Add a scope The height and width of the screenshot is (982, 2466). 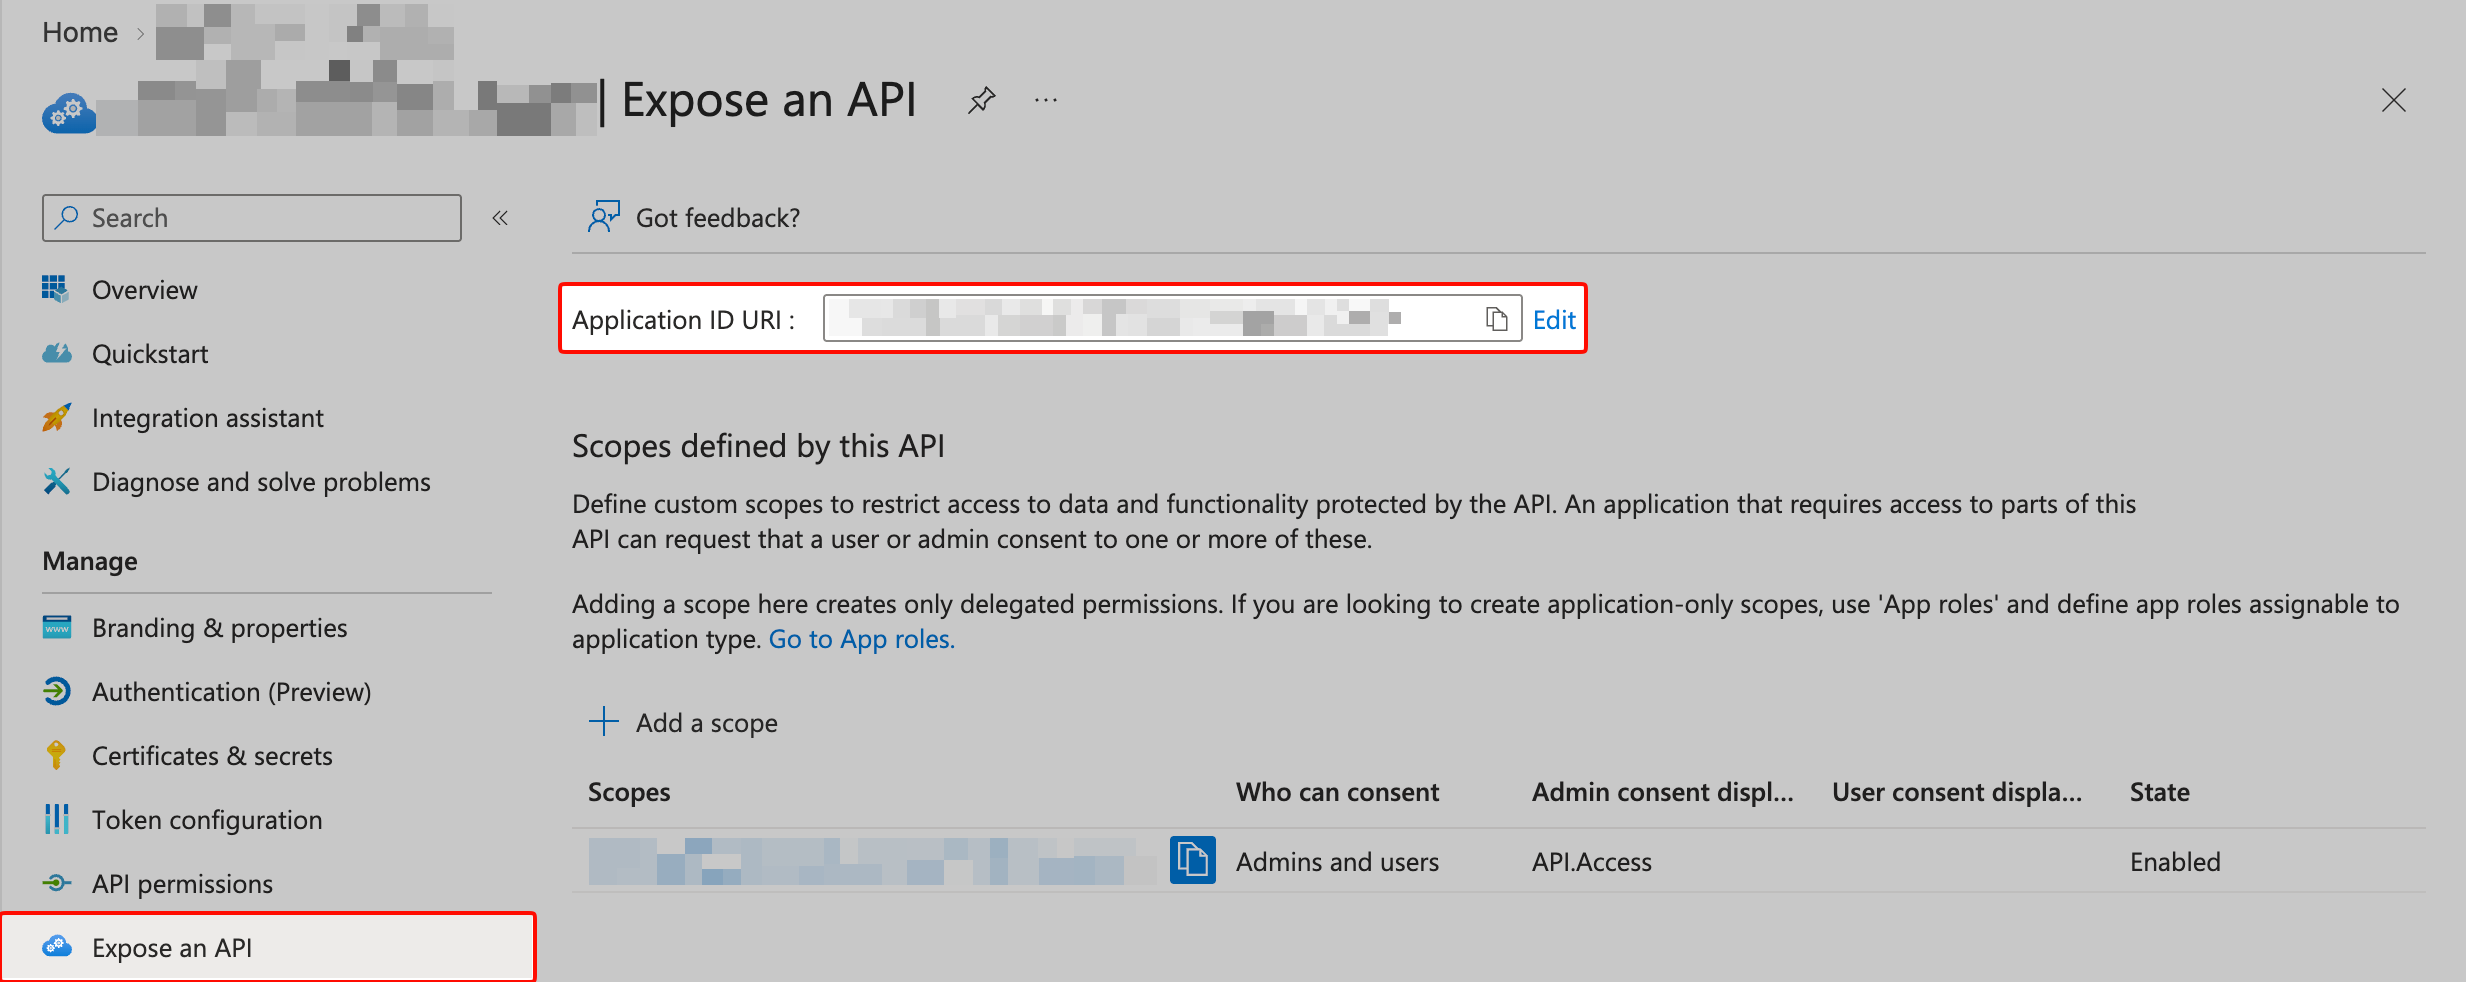coord(683,723)
